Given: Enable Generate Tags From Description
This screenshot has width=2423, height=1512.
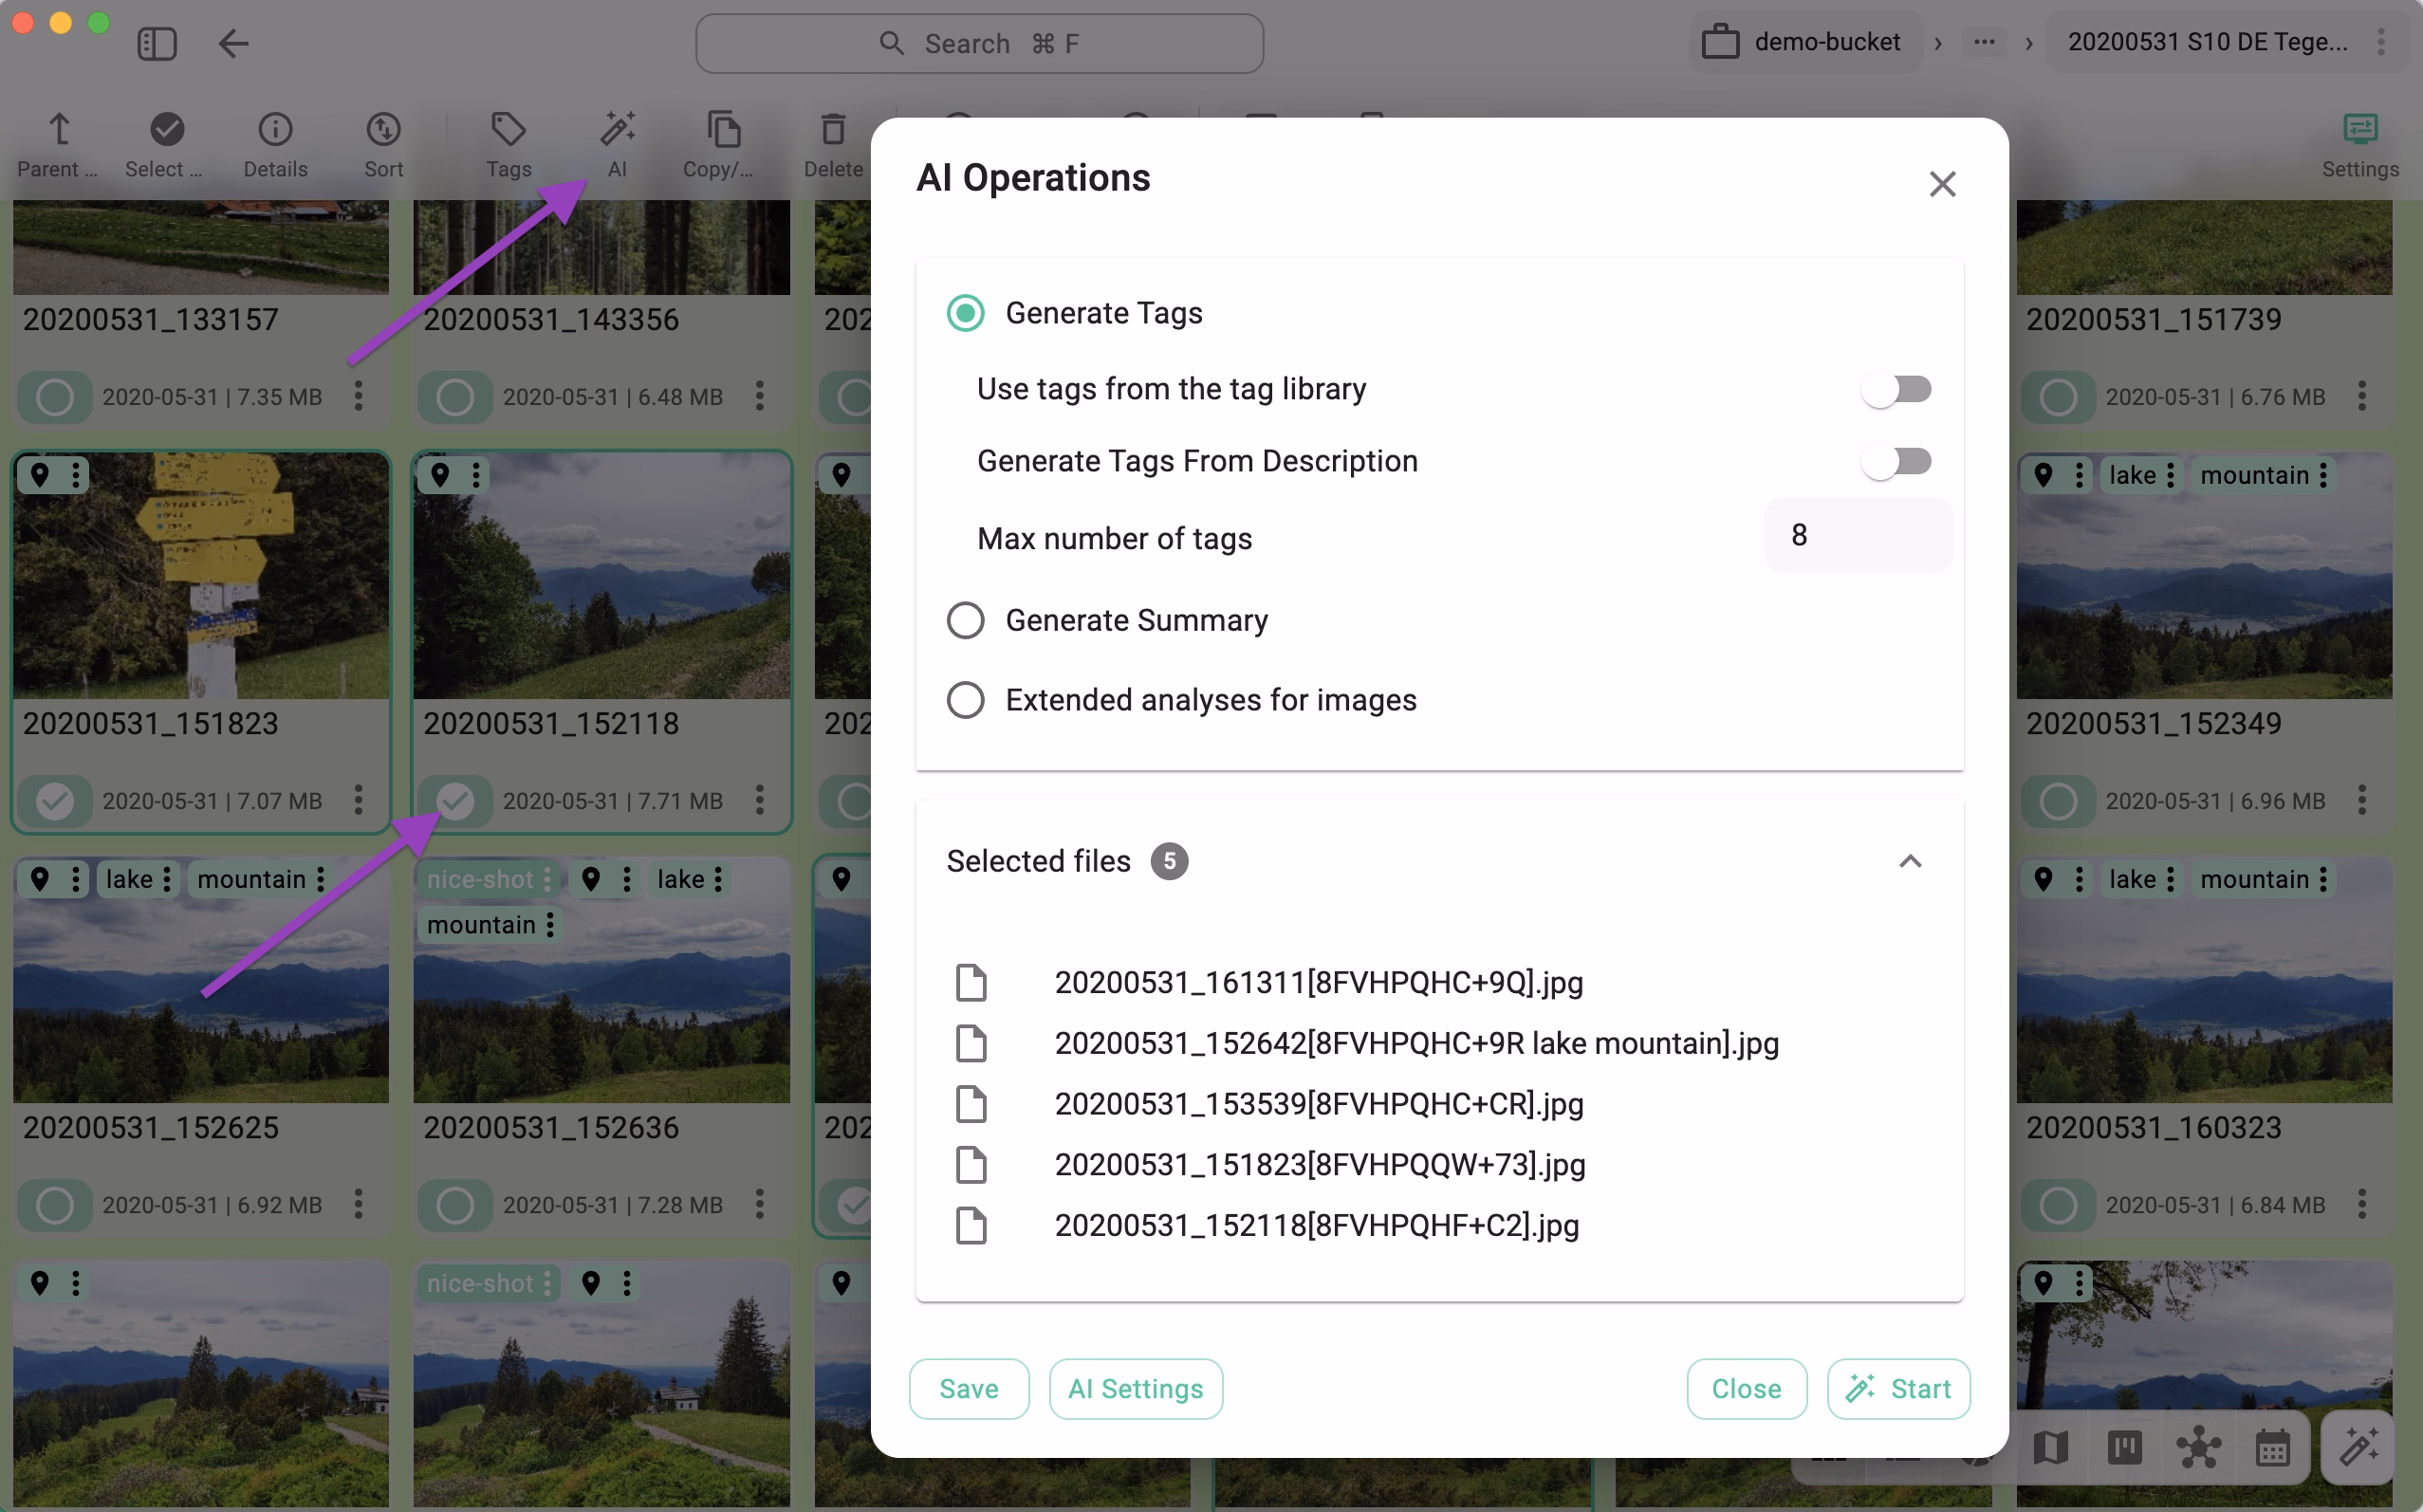Looking at the screenshot, I should pos(1896,461).
